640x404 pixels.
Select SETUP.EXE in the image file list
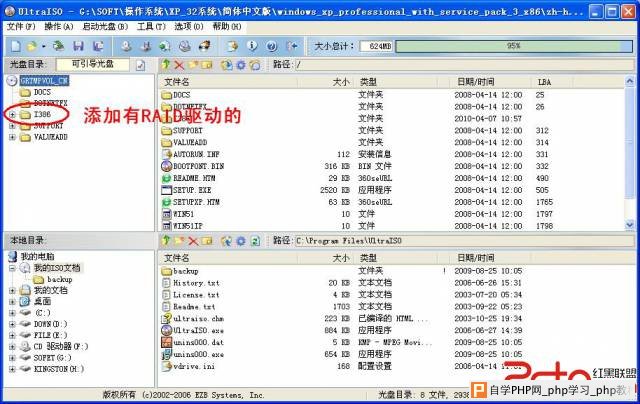click(x=192, y=190)
